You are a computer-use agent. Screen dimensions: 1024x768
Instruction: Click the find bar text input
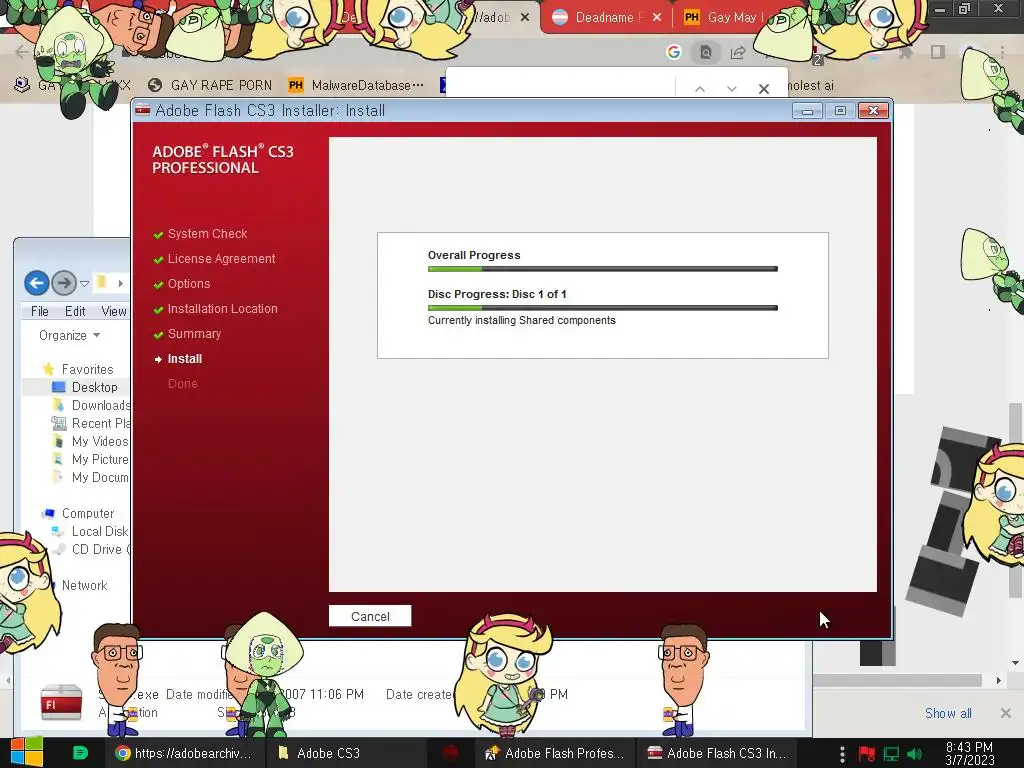[560, 86]
